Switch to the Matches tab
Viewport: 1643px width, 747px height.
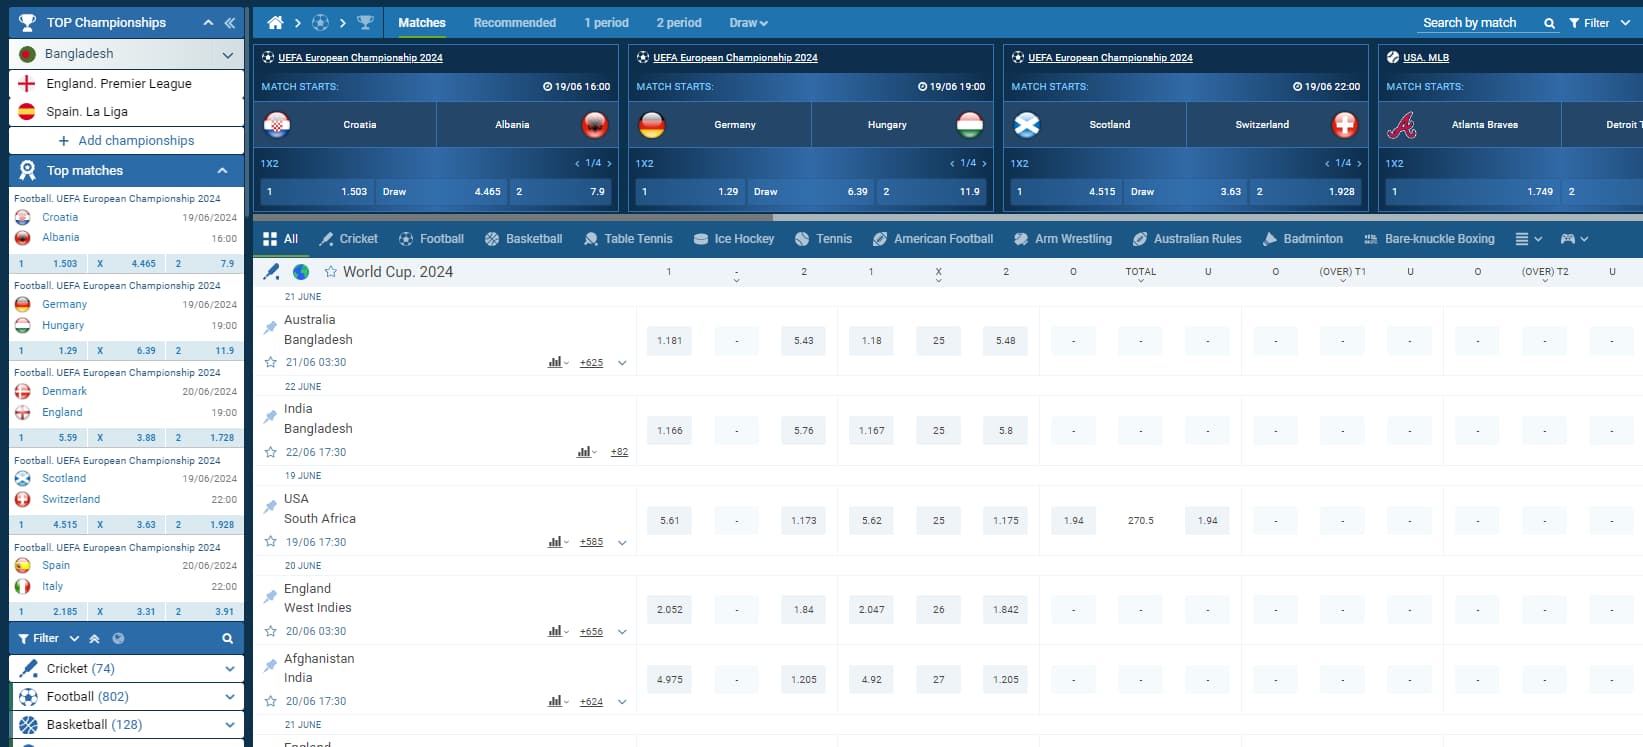click(422, 22)
